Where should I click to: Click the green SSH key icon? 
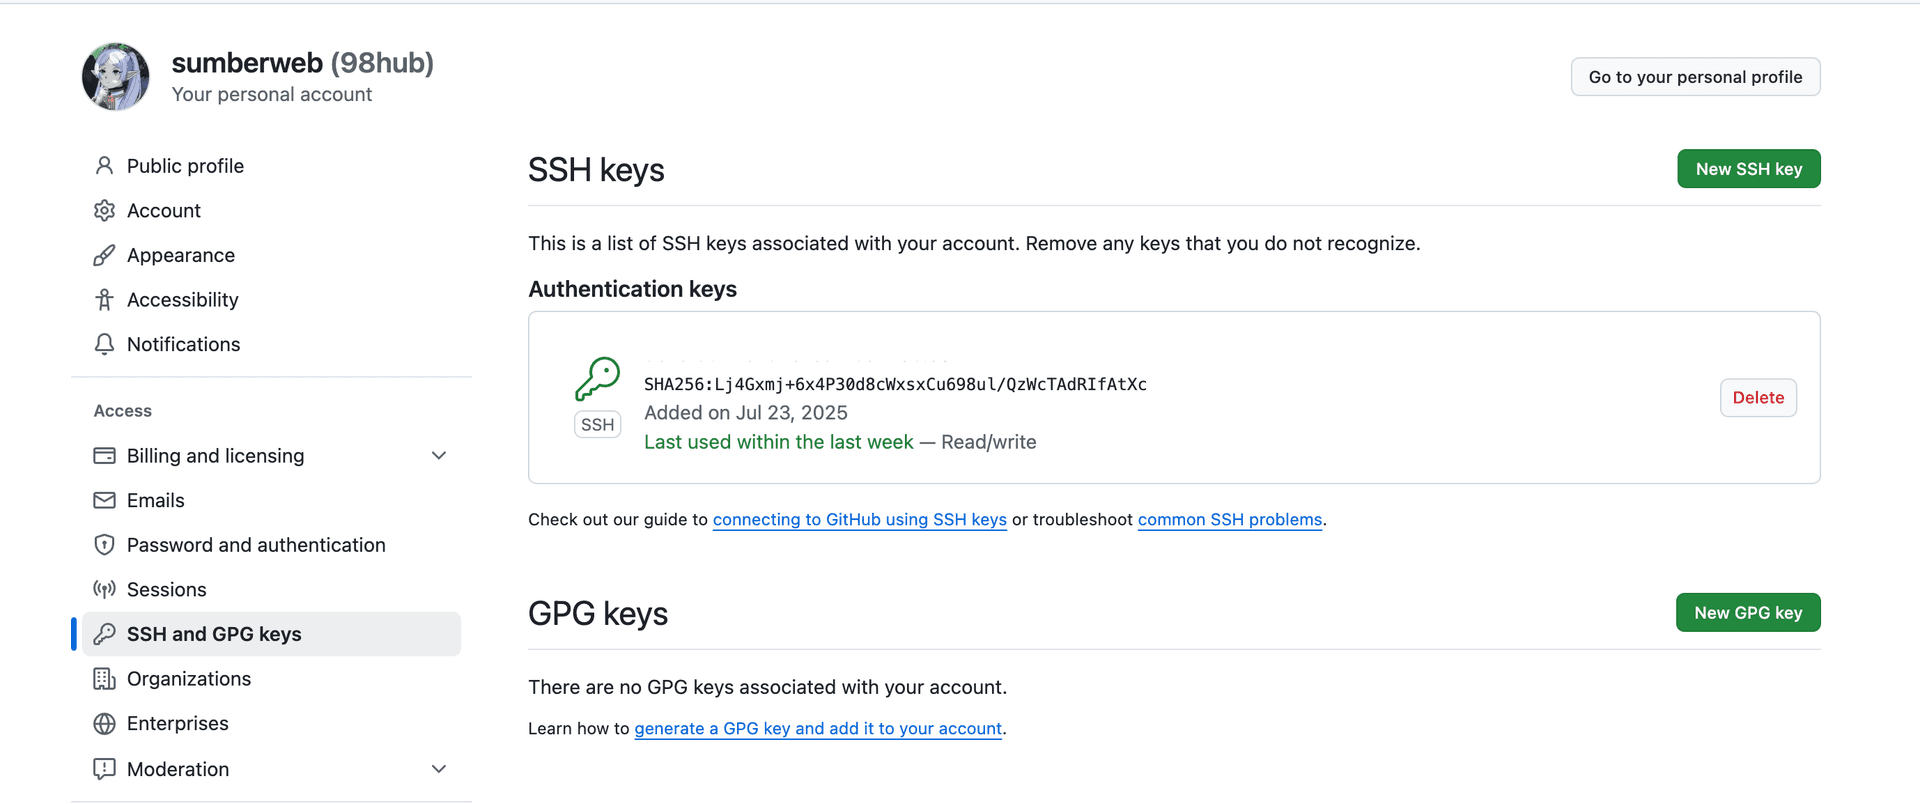597,378
